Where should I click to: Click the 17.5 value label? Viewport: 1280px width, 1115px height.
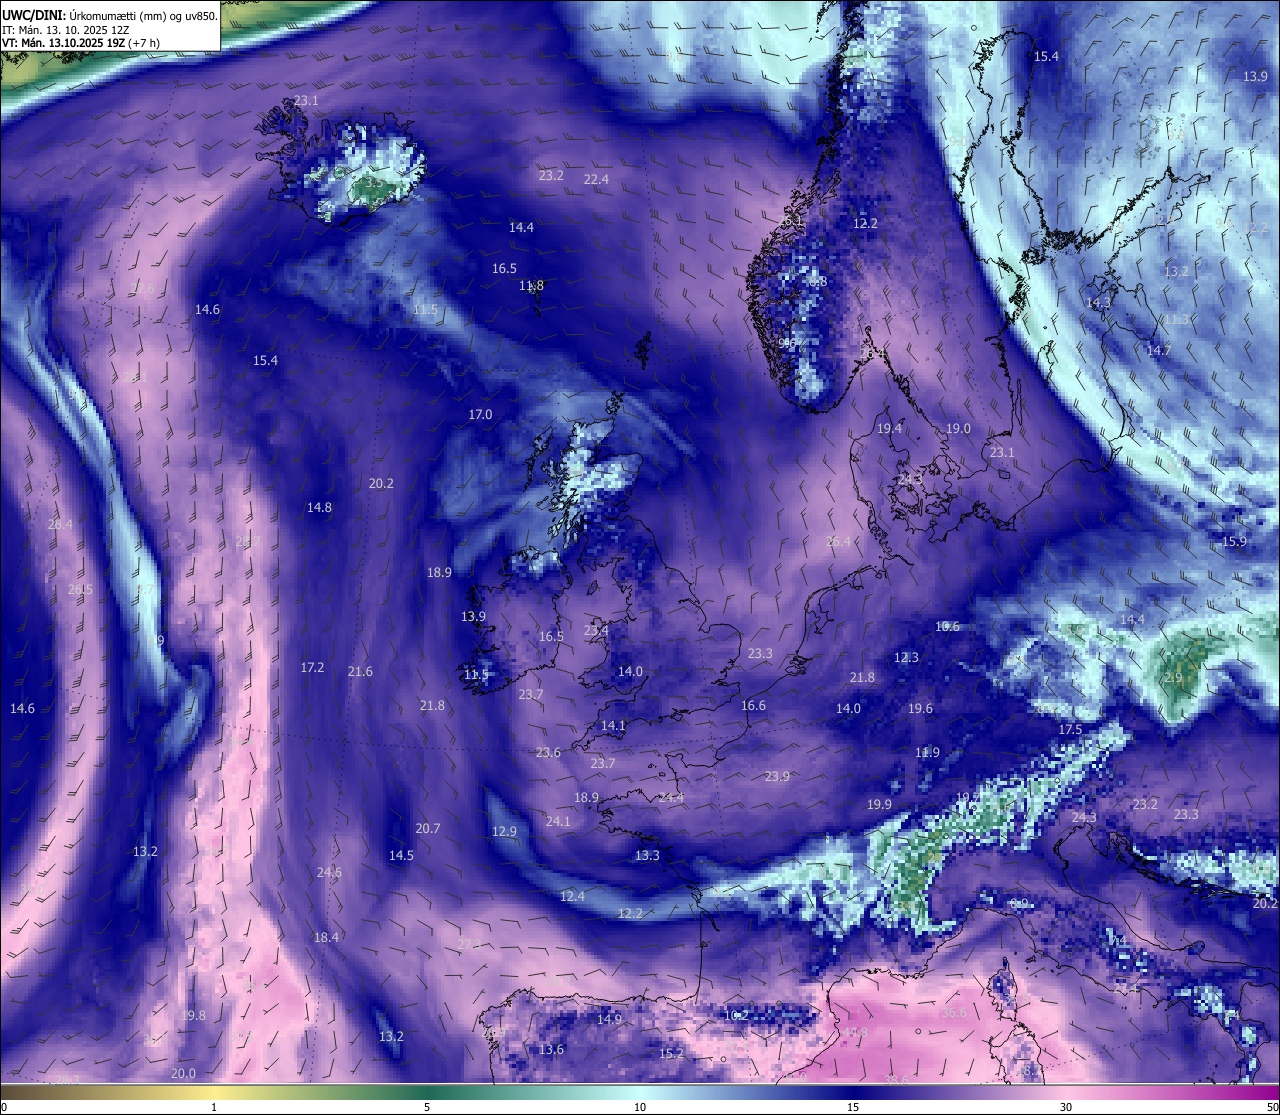(x=1070, y=729)
